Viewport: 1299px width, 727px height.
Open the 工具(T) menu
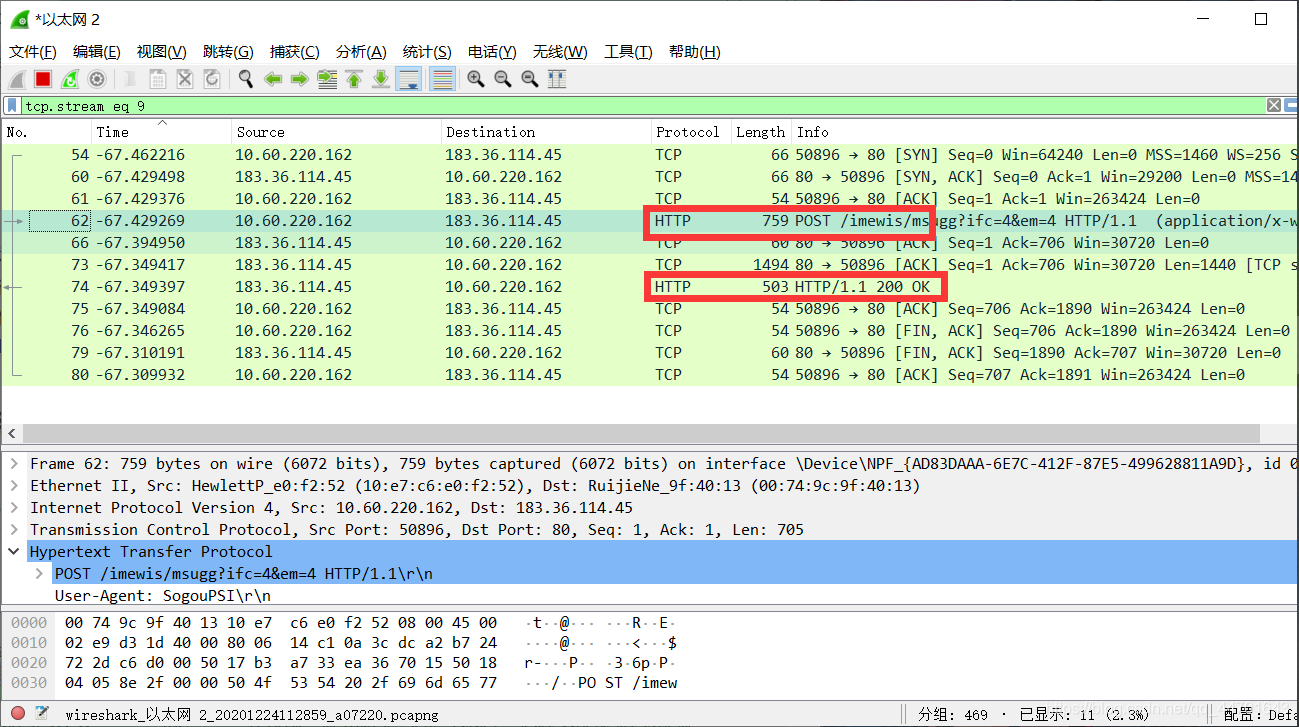pos(628,52)
